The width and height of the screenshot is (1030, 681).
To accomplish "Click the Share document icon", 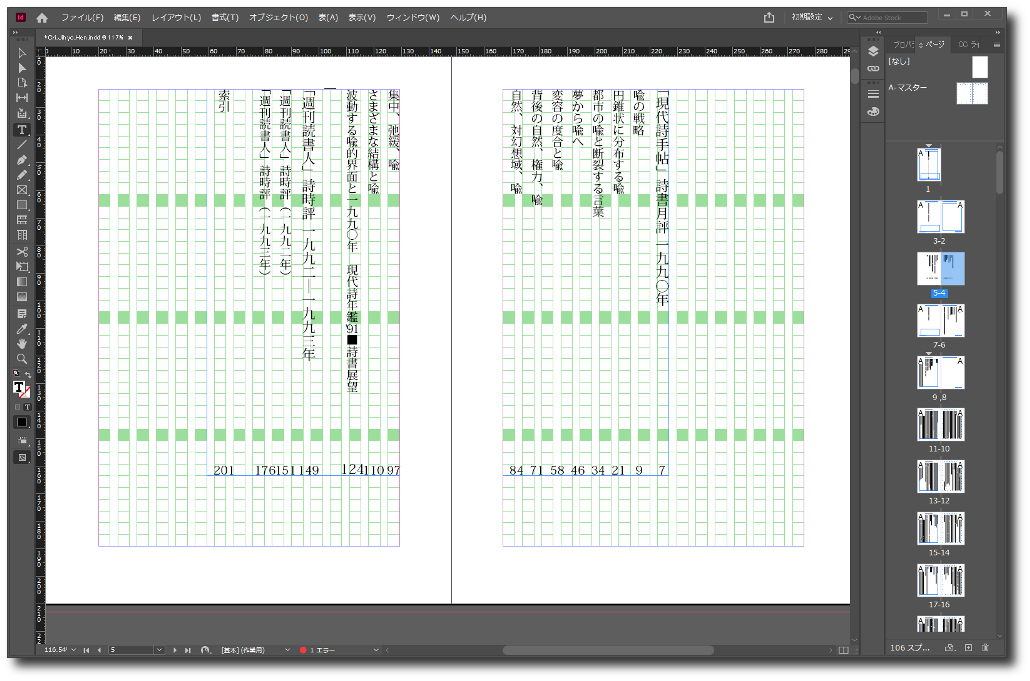I will (x=769, y=17).
